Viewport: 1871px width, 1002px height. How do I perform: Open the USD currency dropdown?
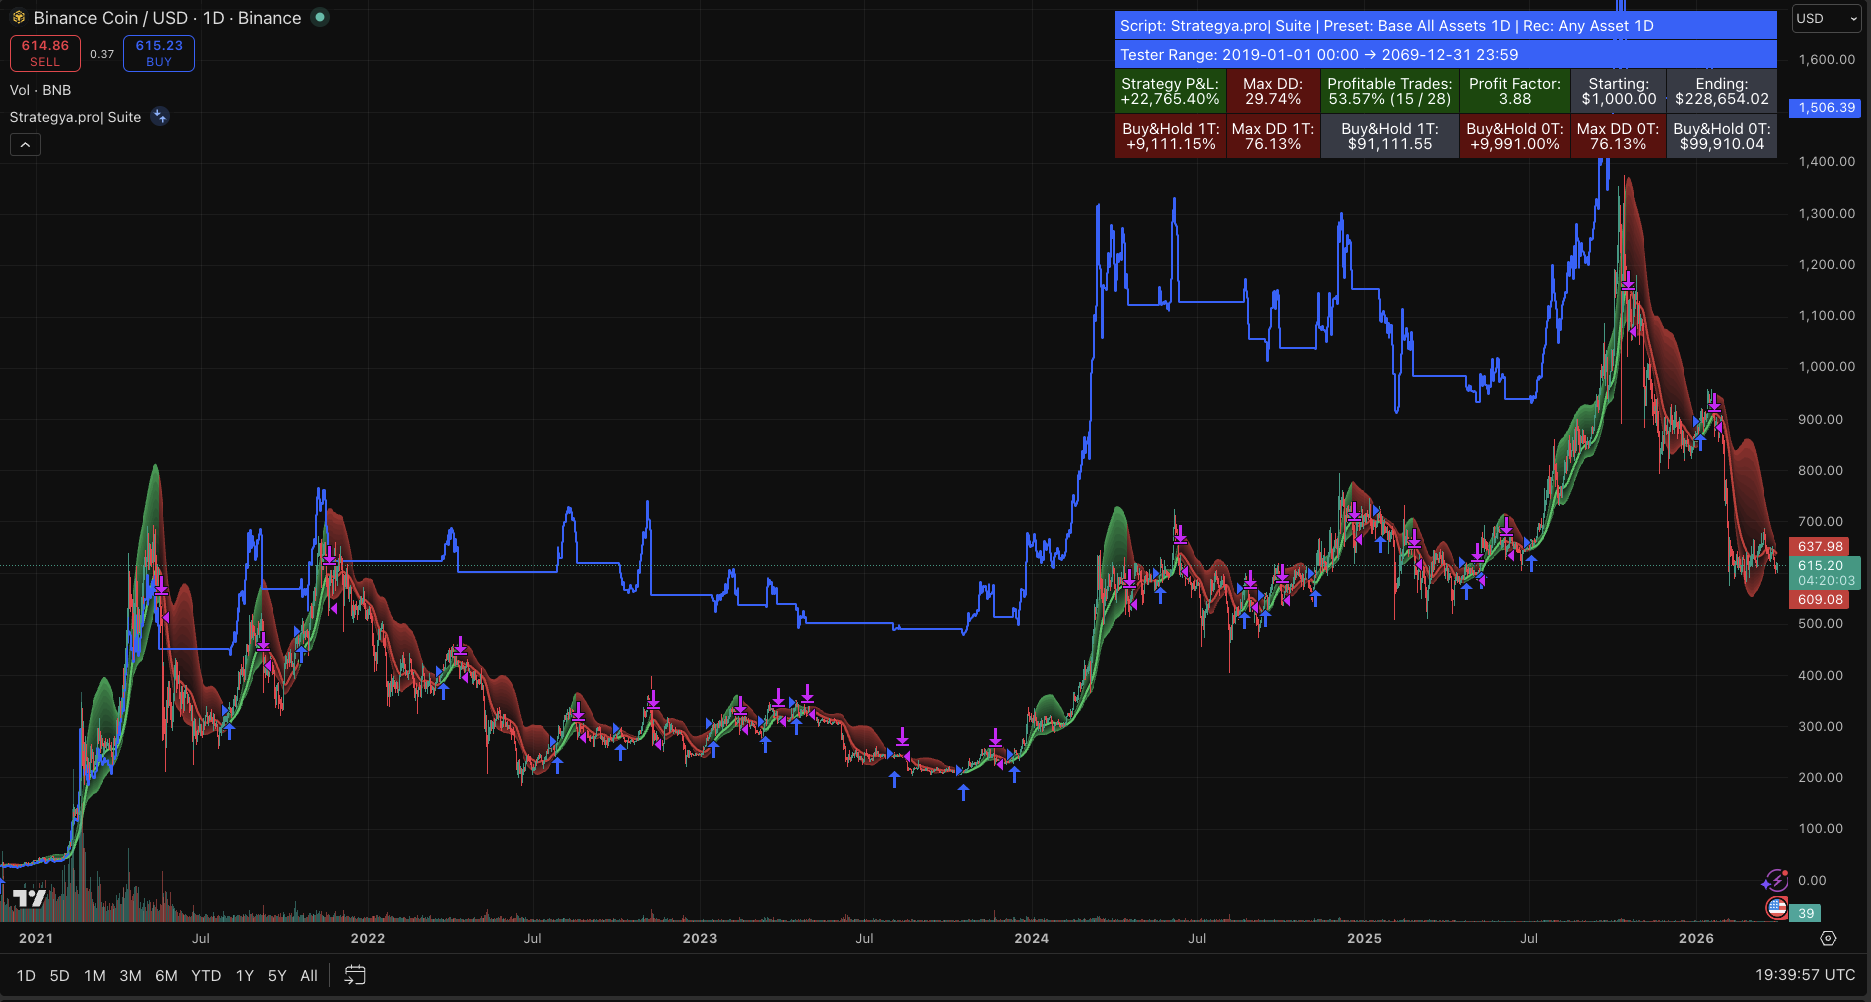pos(1826,18)
